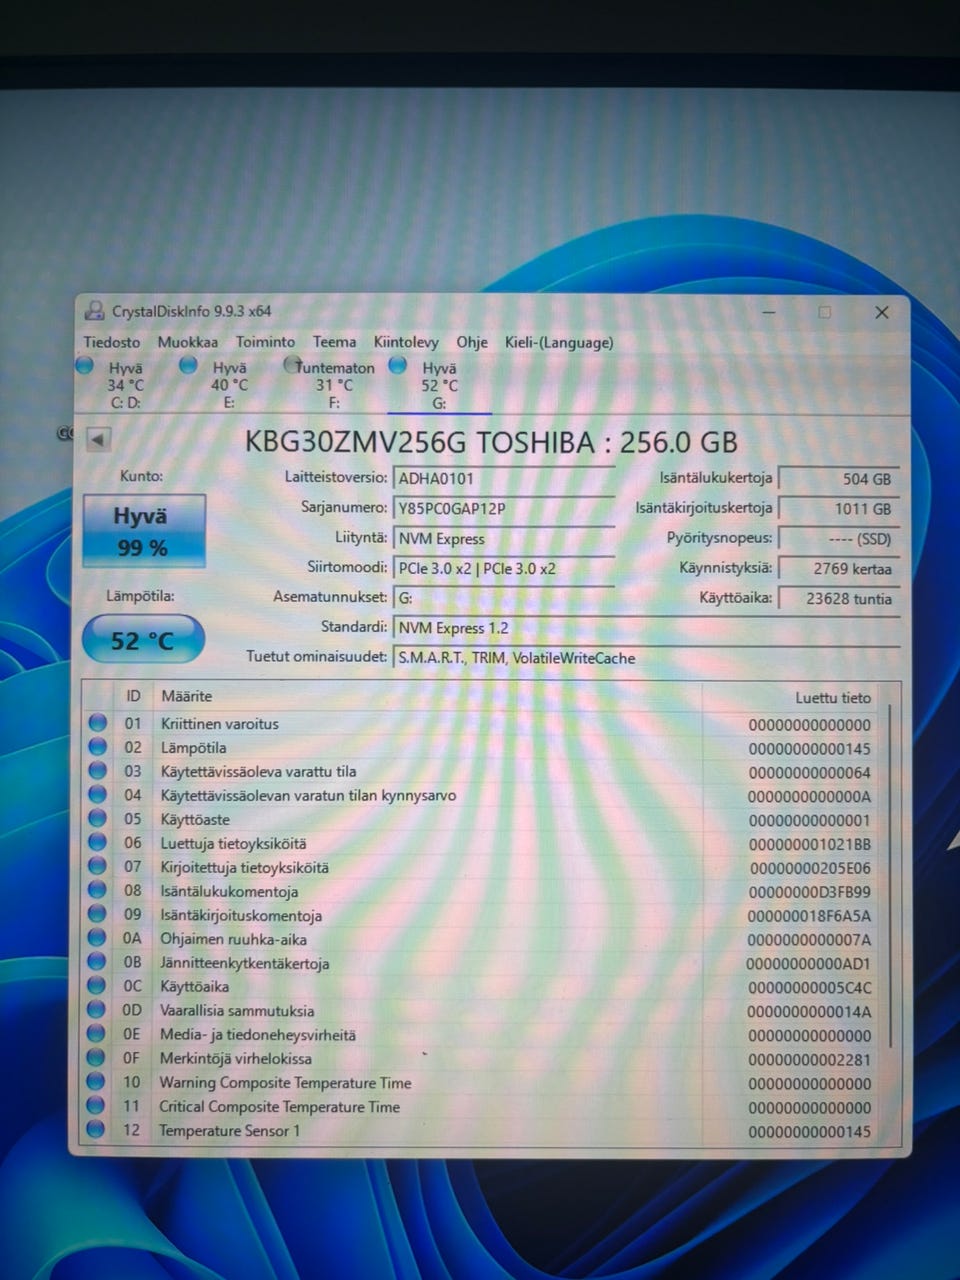
Task: Click status icon for Käyttöaste row
Action: pyautogui.click(x=97, y=818)
